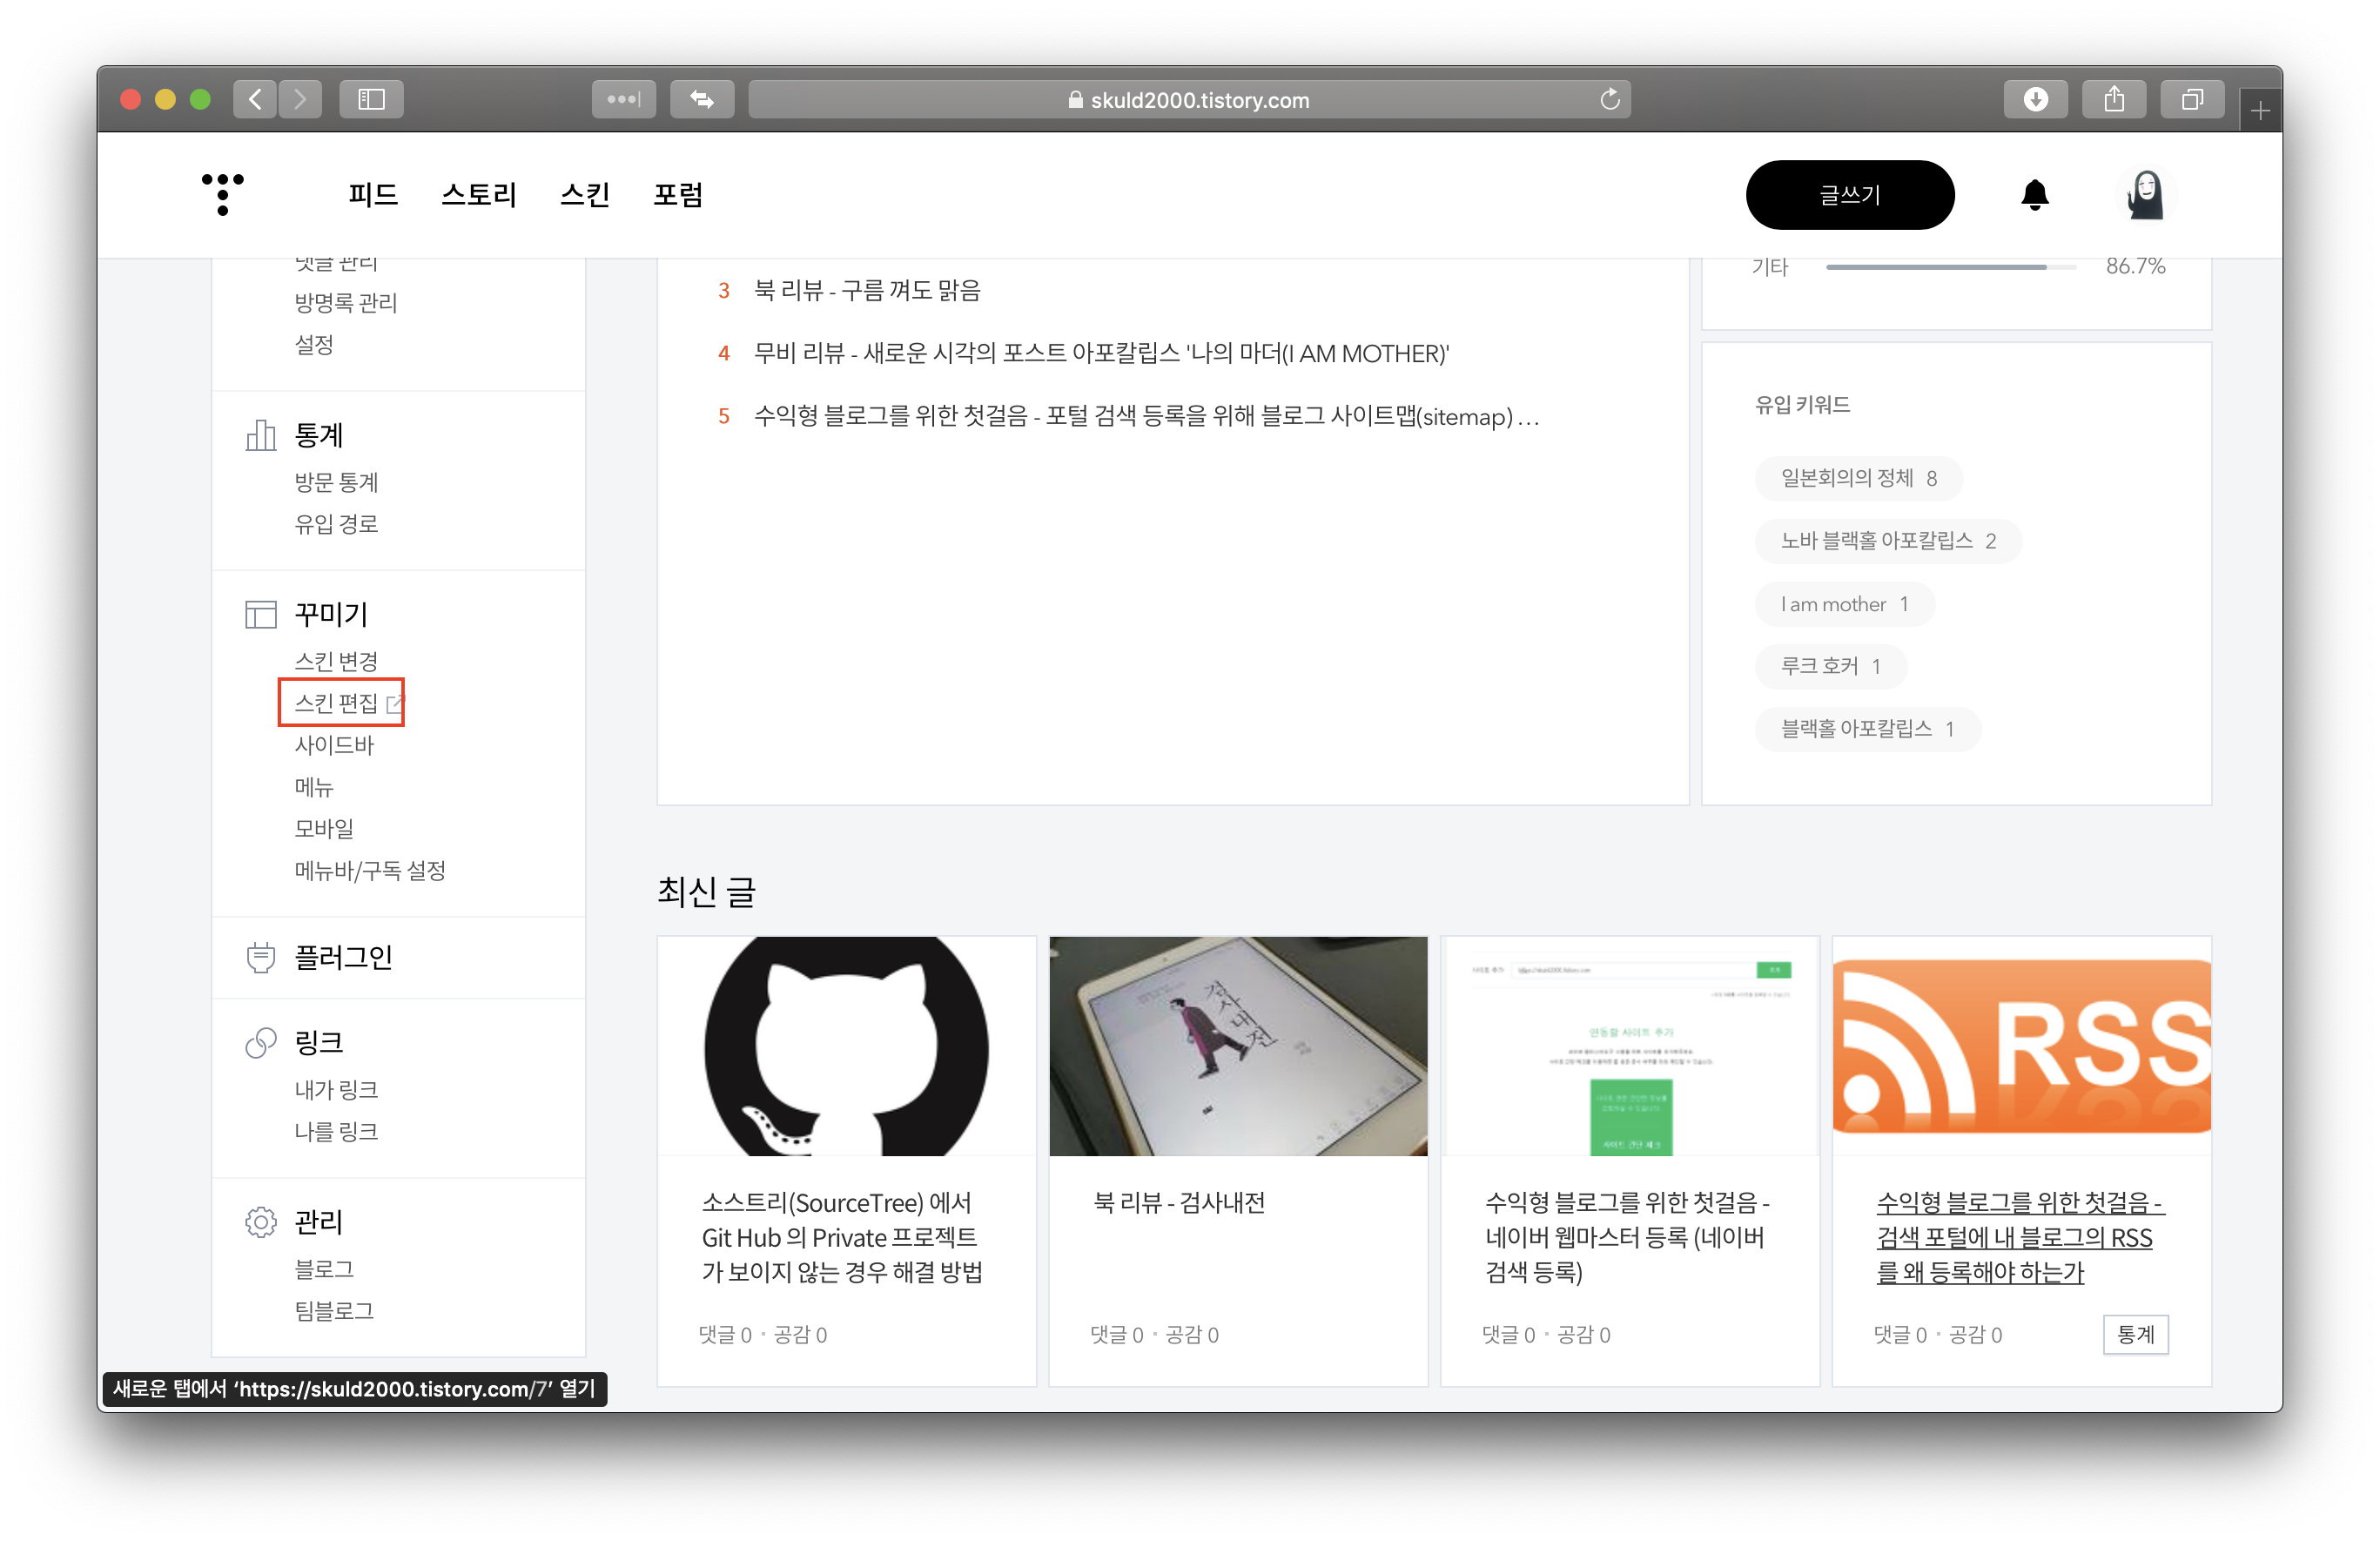2380x1541 pixels.
Task: Open popular post about sitemap 등록
Action: pyautogui.click(x=1146, y=416)
